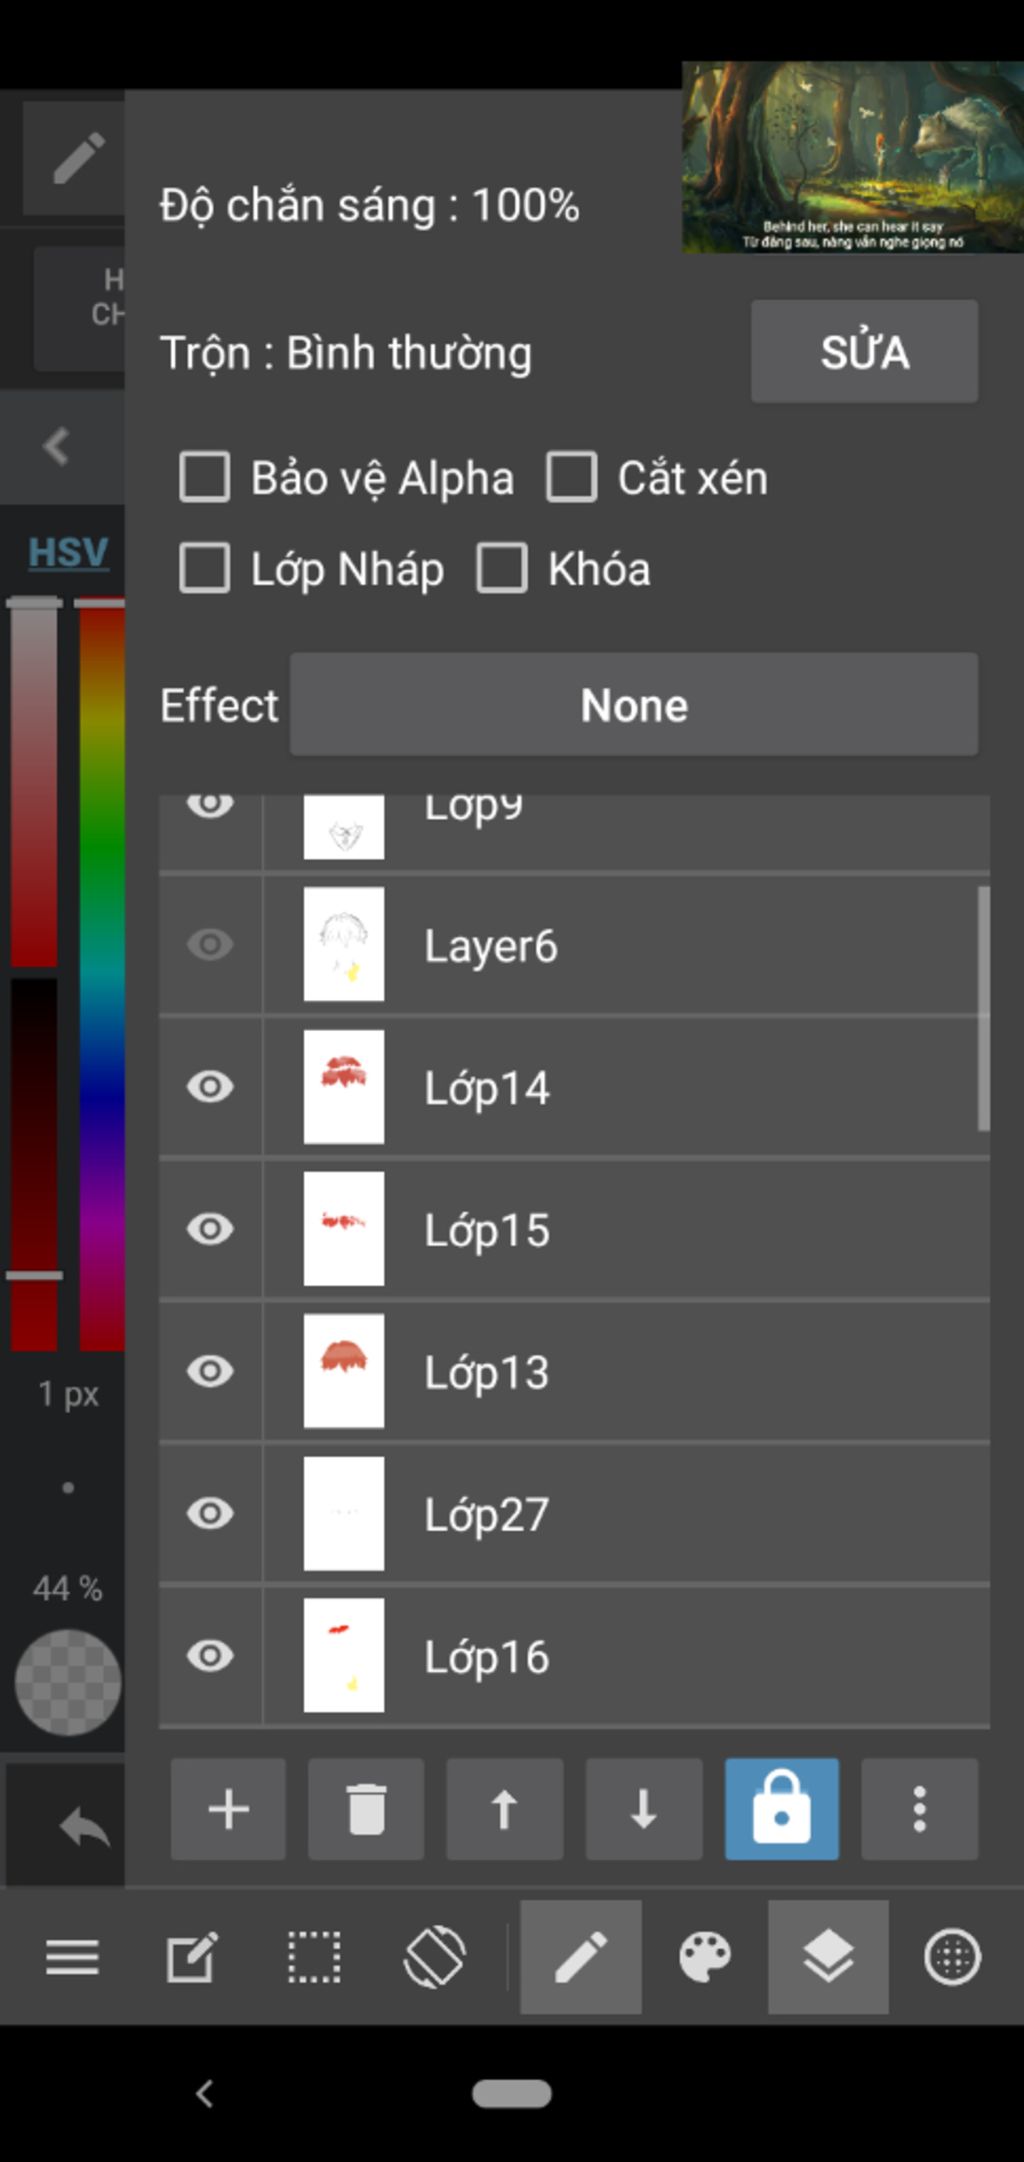Image resolution: width=1024 pixels, height=2162 pixels.
Task: Delete layer using trash icon
Action: 366,1809
